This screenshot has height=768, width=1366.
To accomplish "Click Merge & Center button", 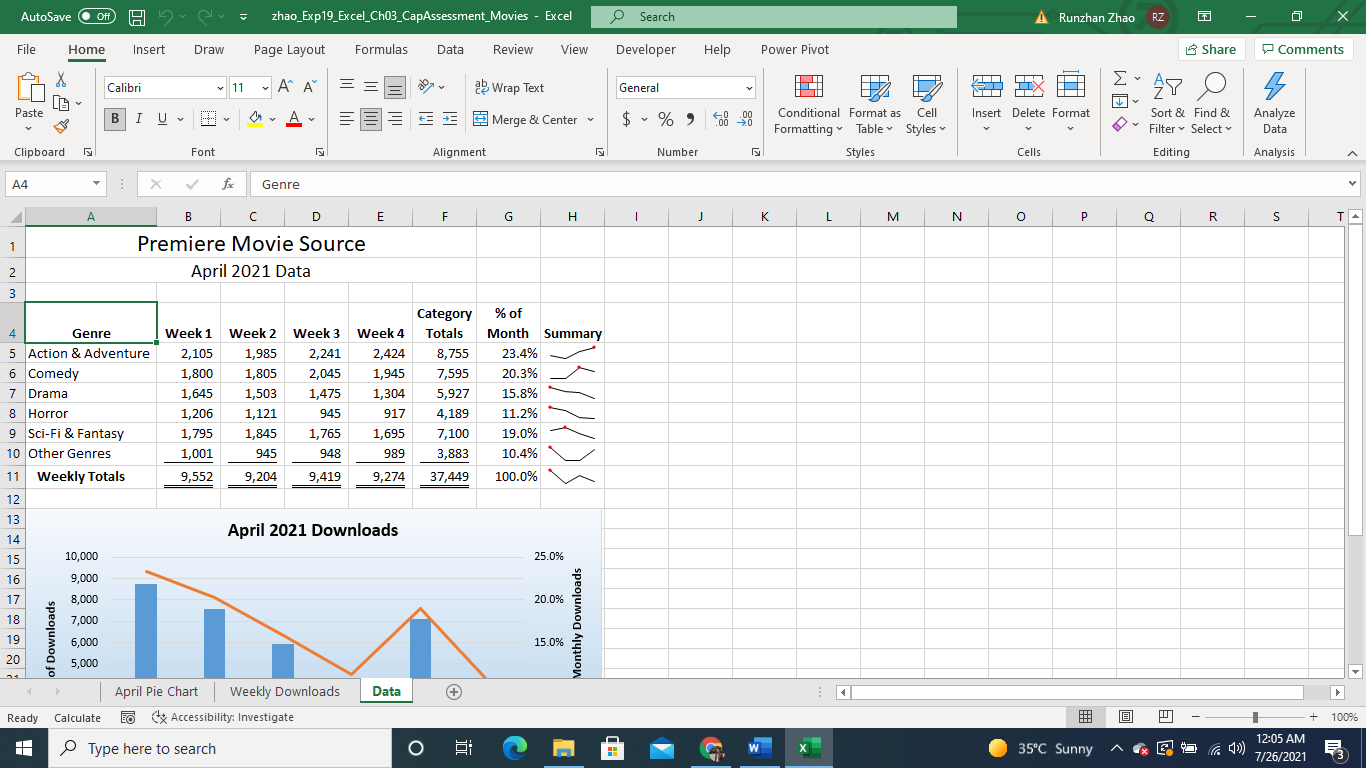I will [526, 119].
